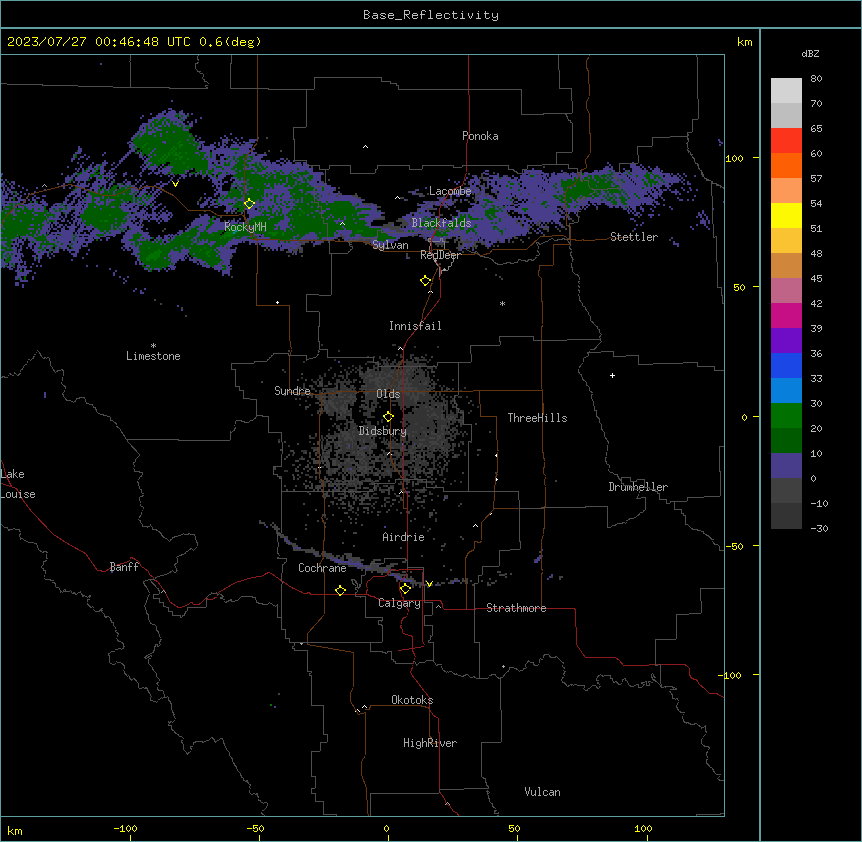Click the yellow radar marker near RockyMH
The width and height of the screenshot is (862, 842).
click(250, 204)
